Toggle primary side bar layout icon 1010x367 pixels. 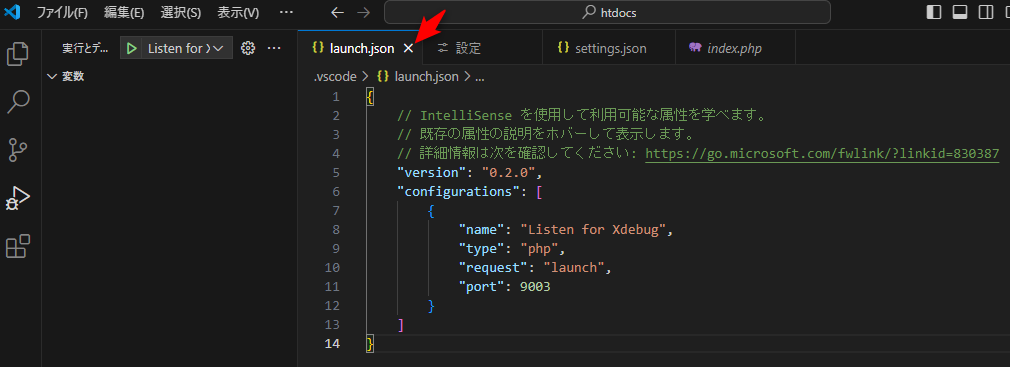[x=933, y=12]
